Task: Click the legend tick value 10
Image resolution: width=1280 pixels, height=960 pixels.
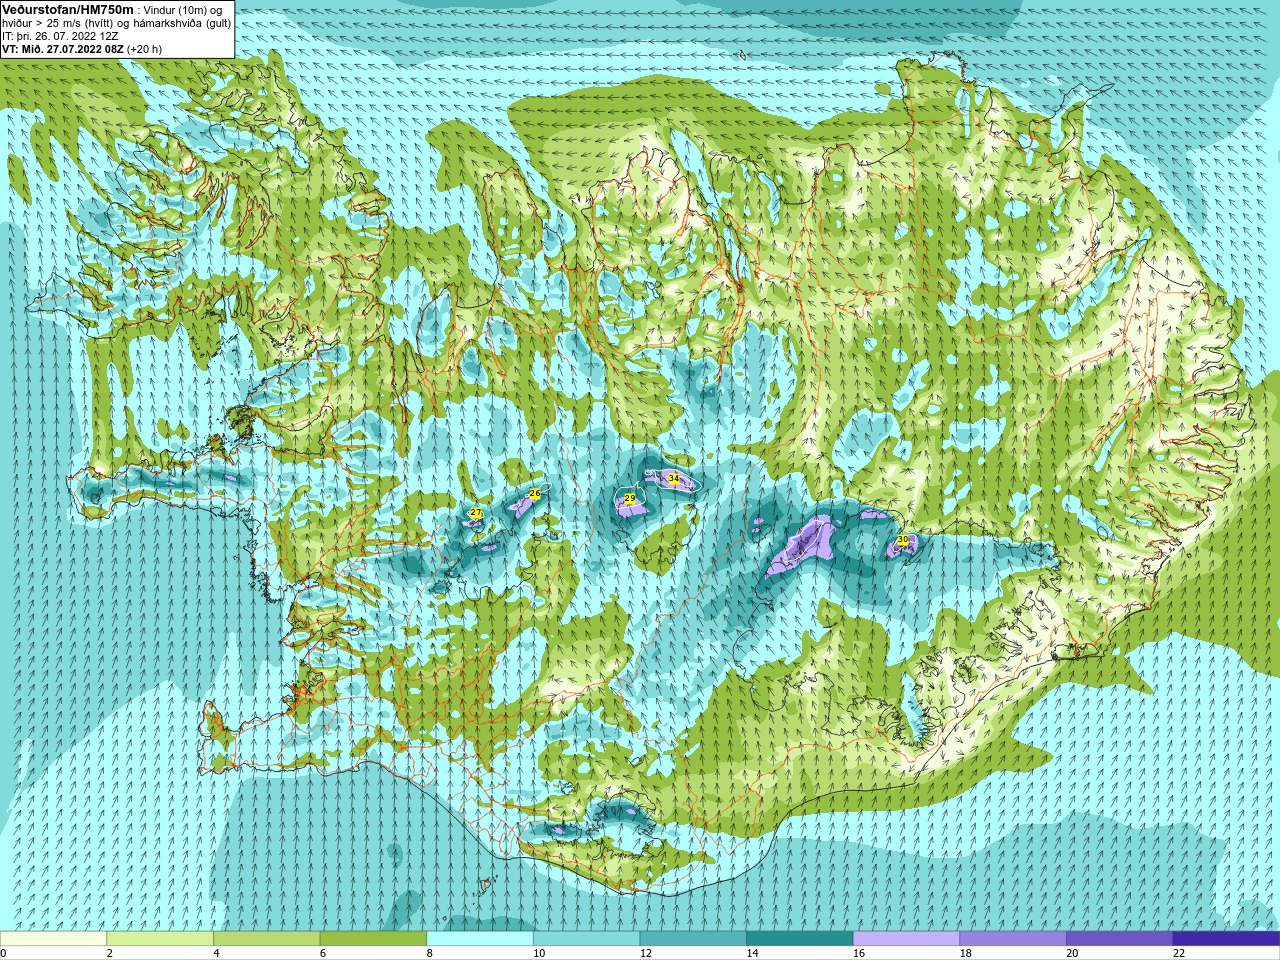Action: point(539,953)
